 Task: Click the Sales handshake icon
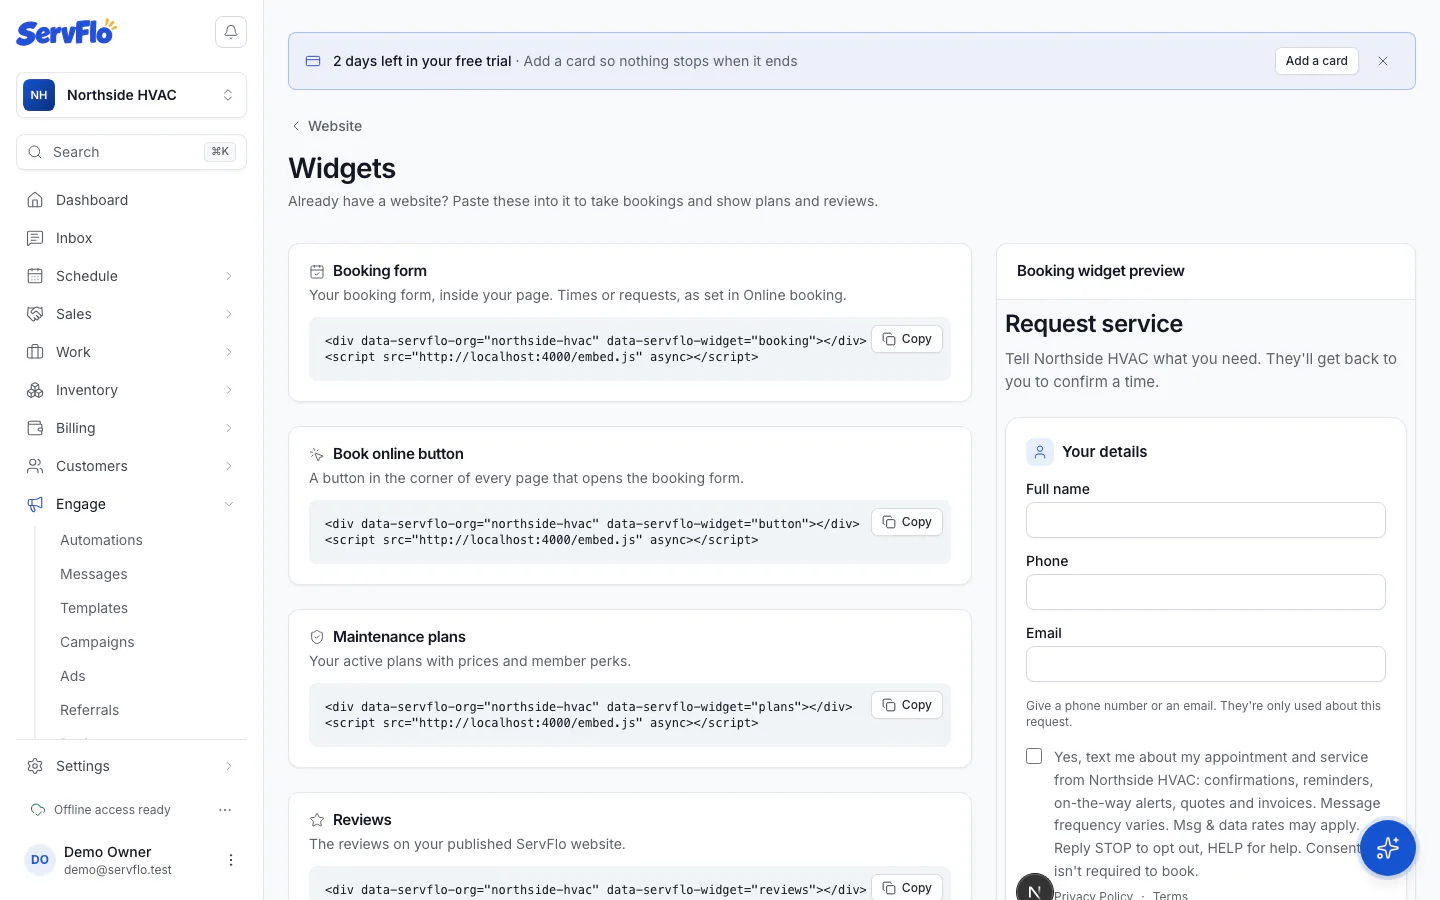point(35,314)
